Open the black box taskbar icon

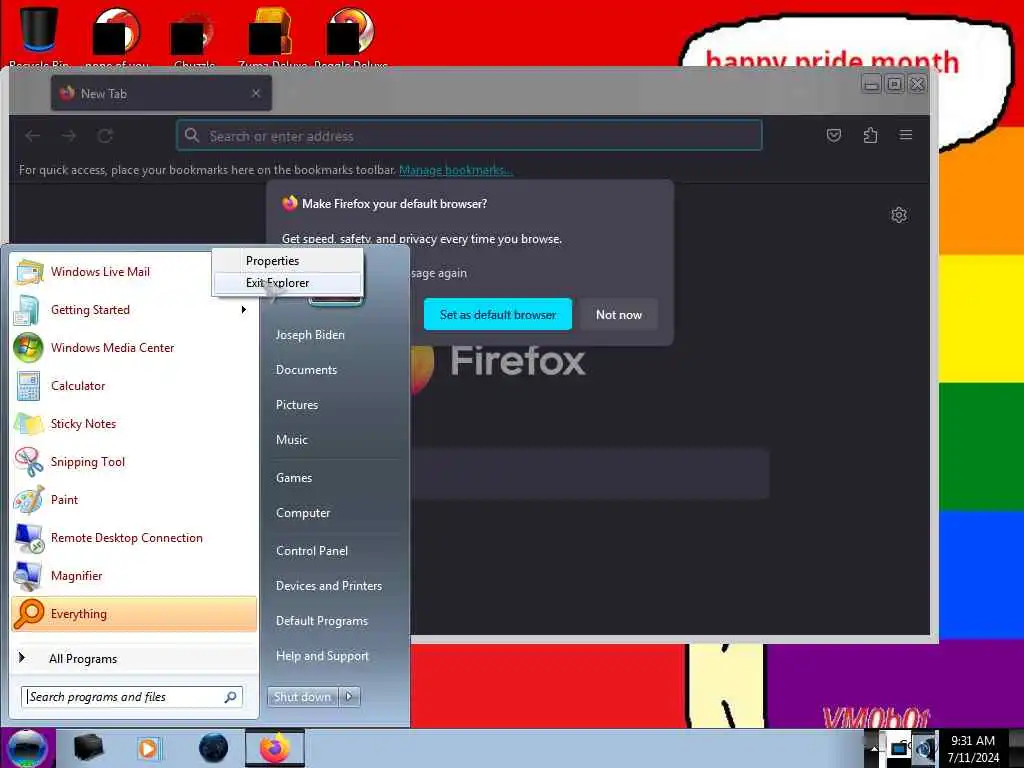pyautogui.click(x=88, y=748)
